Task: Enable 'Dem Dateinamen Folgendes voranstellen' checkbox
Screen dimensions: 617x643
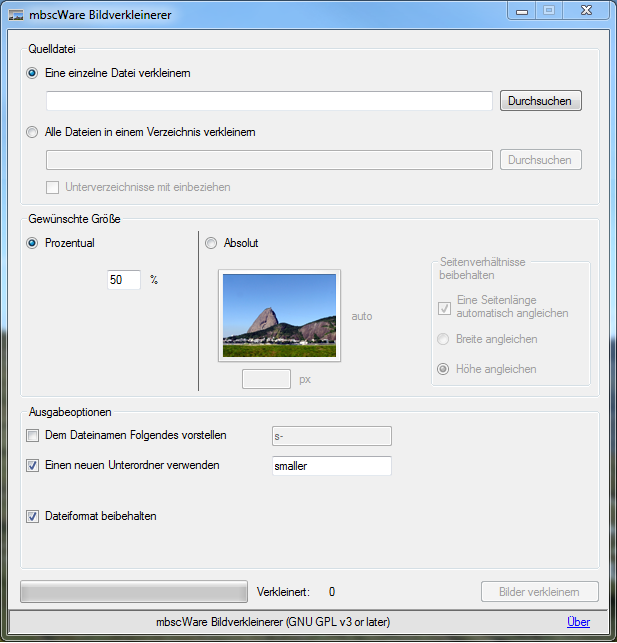Action: click(x=33, y=435)
